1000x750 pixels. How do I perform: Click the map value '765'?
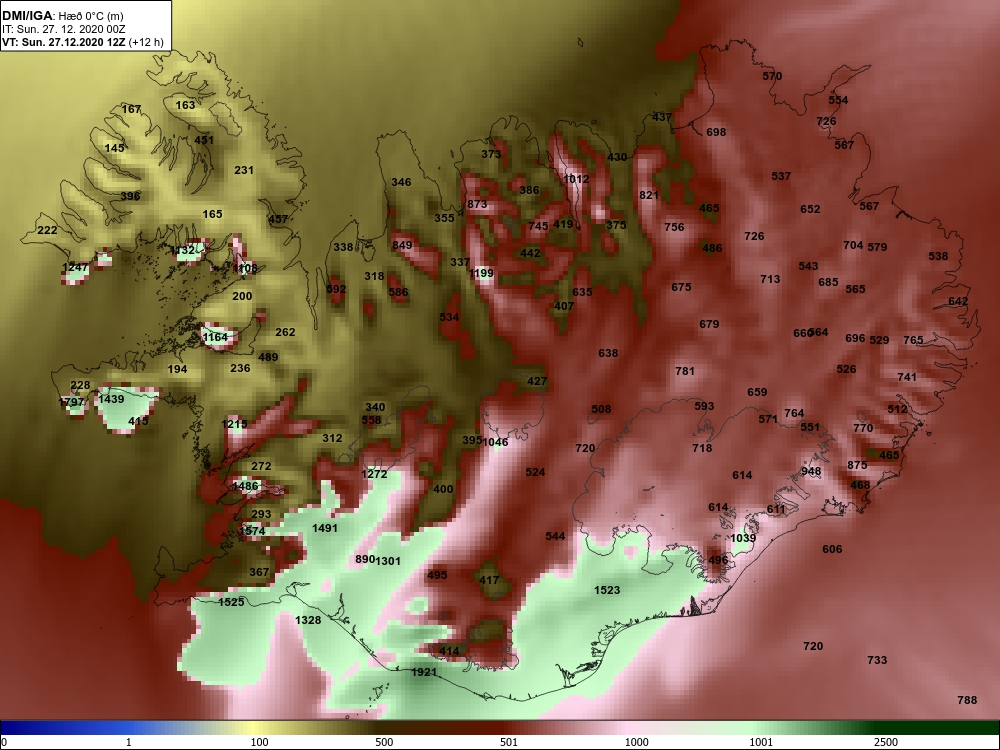pyautogui.click(x=913, y=340)
